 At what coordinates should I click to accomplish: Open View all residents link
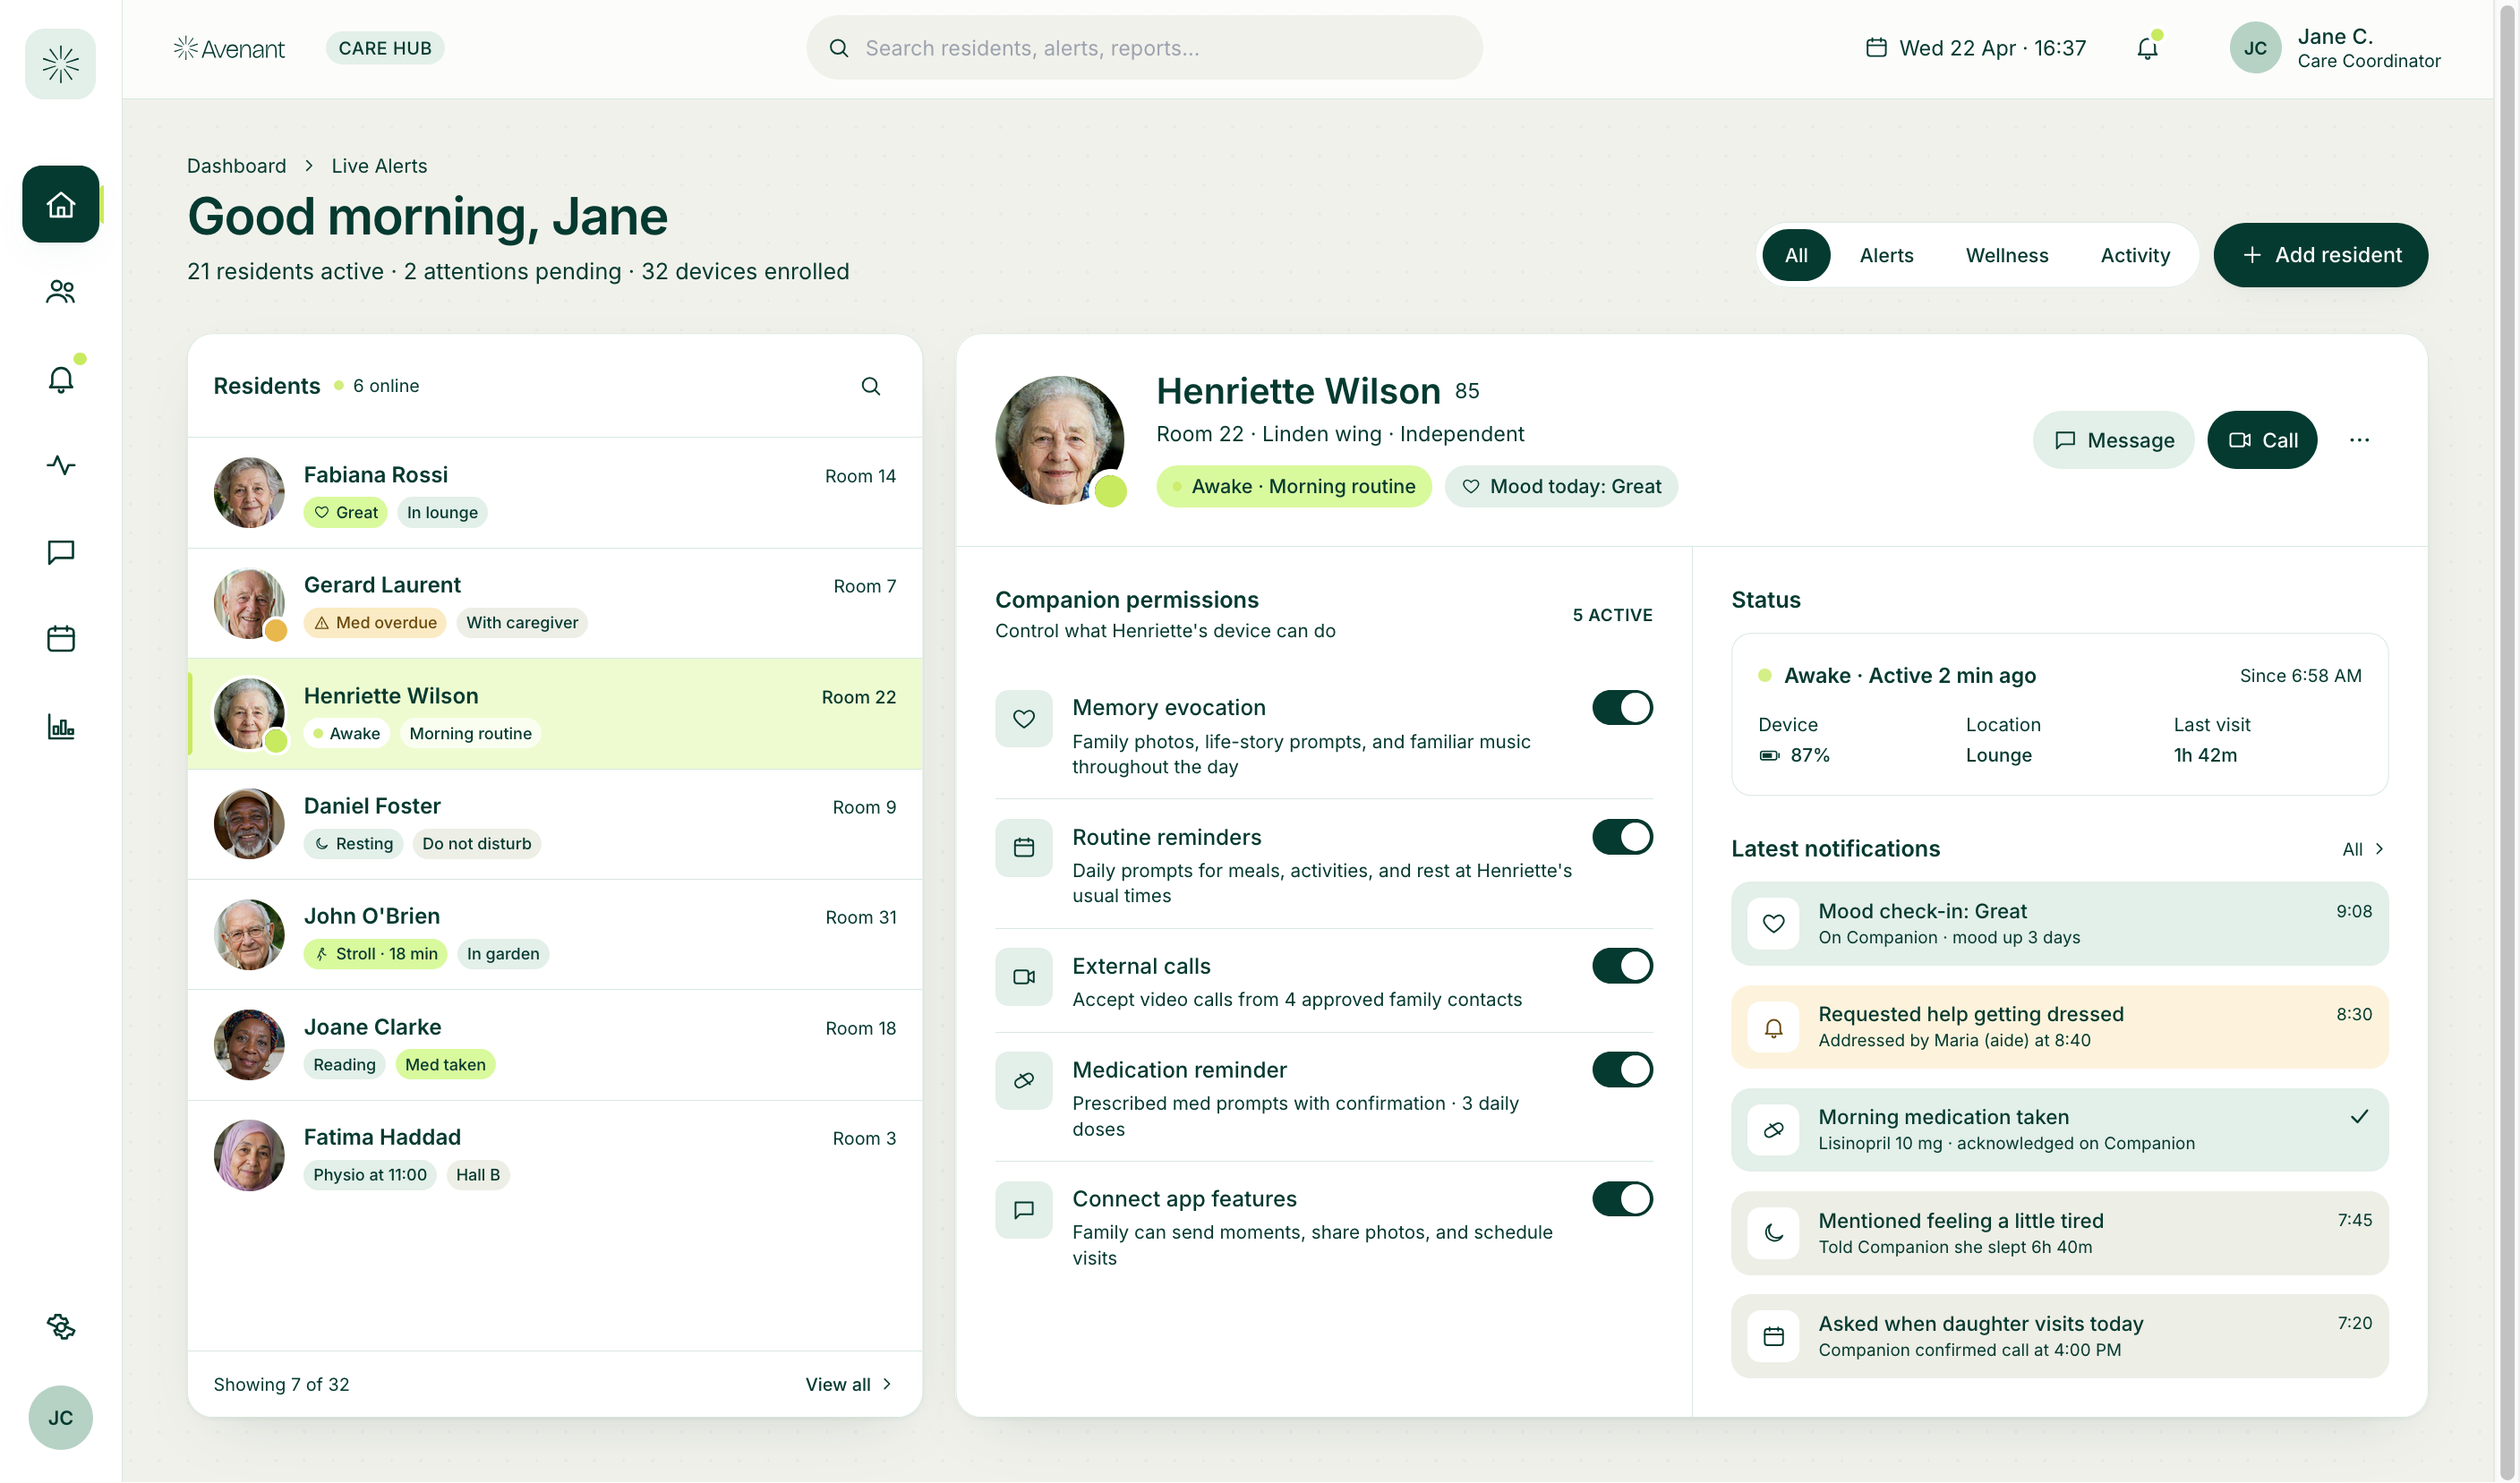coord(849,1385)
